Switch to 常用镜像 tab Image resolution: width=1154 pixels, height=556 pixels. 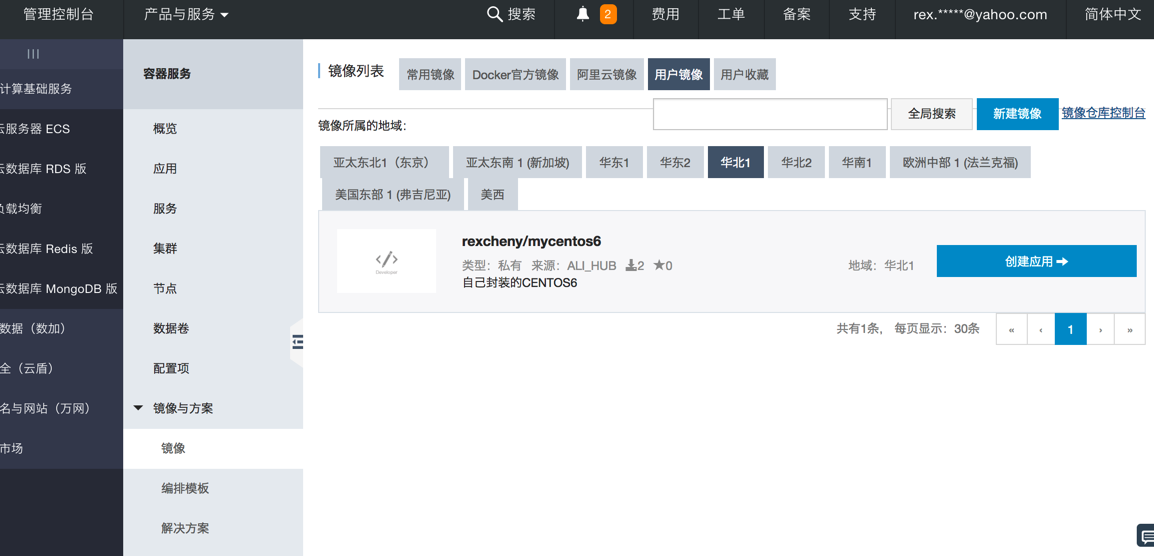coord(431,74)
